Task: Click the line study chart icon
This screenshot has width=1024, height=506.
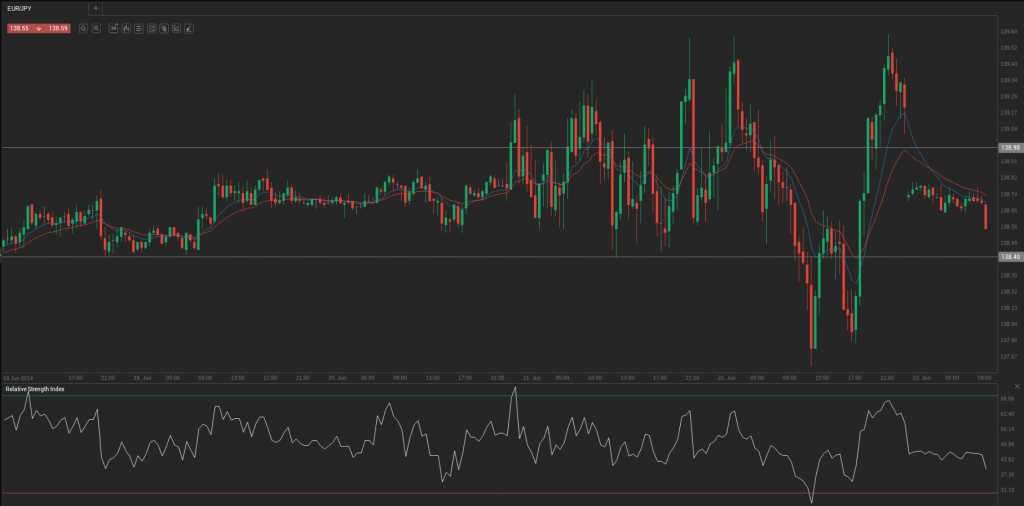Action: click(x=176, y=28)
